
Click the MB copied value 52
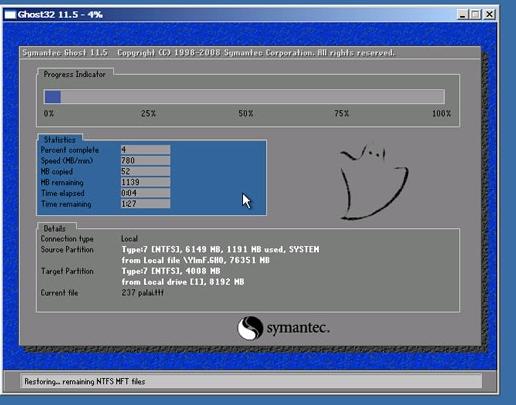(145, 171)
